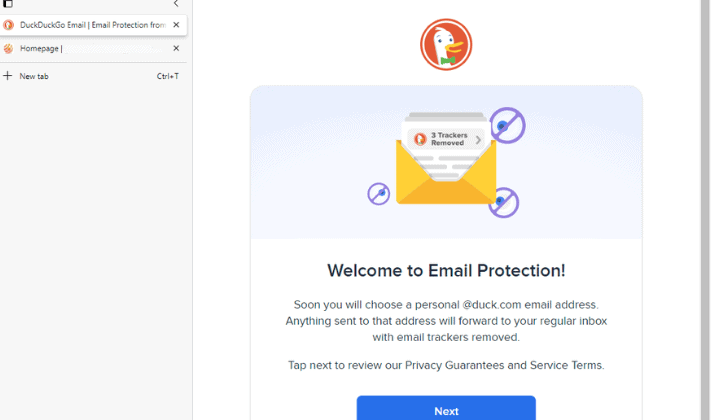Click the 3 Trackers Removed badge
715x420 pixels.
point(446,139)
